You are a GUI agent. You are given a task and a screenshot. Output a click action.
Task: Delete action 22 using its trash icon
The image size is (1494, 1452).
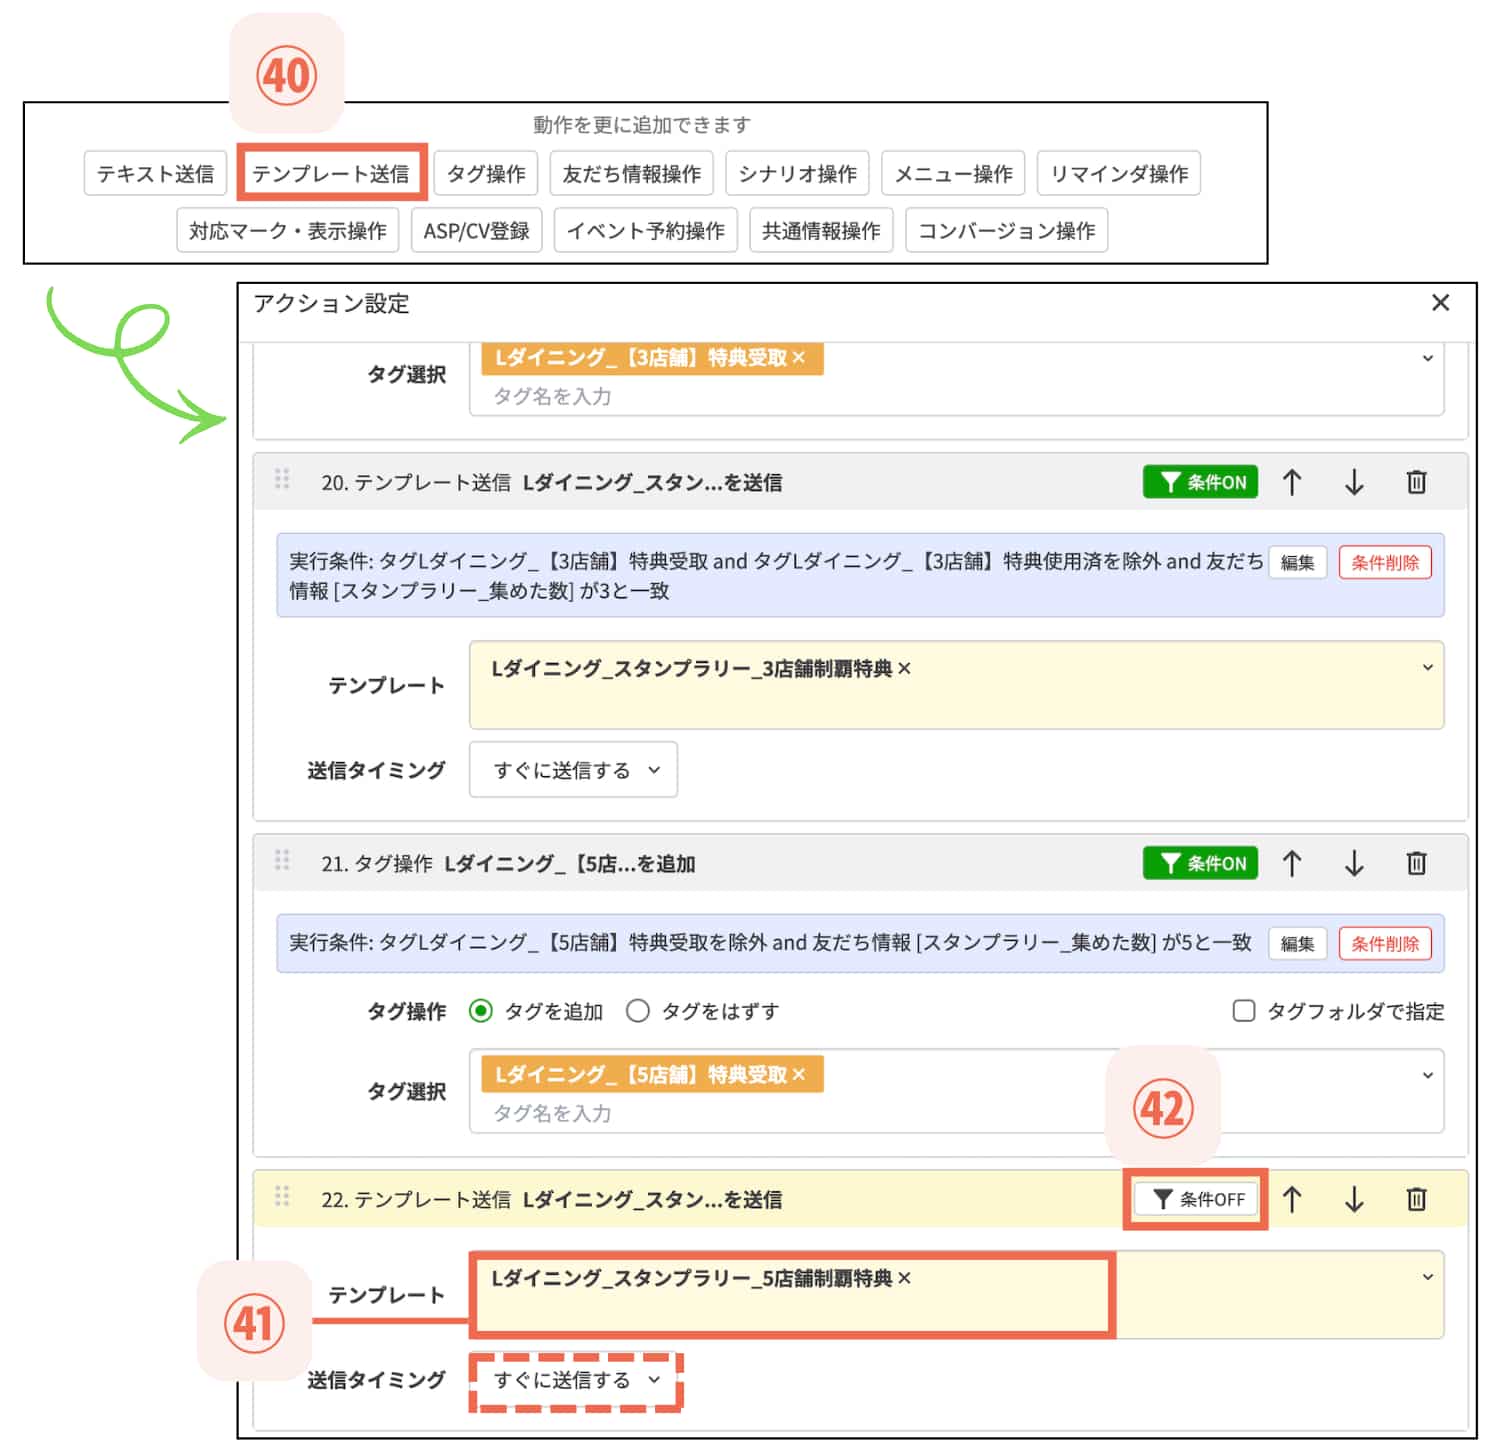pos(1416,1198)
